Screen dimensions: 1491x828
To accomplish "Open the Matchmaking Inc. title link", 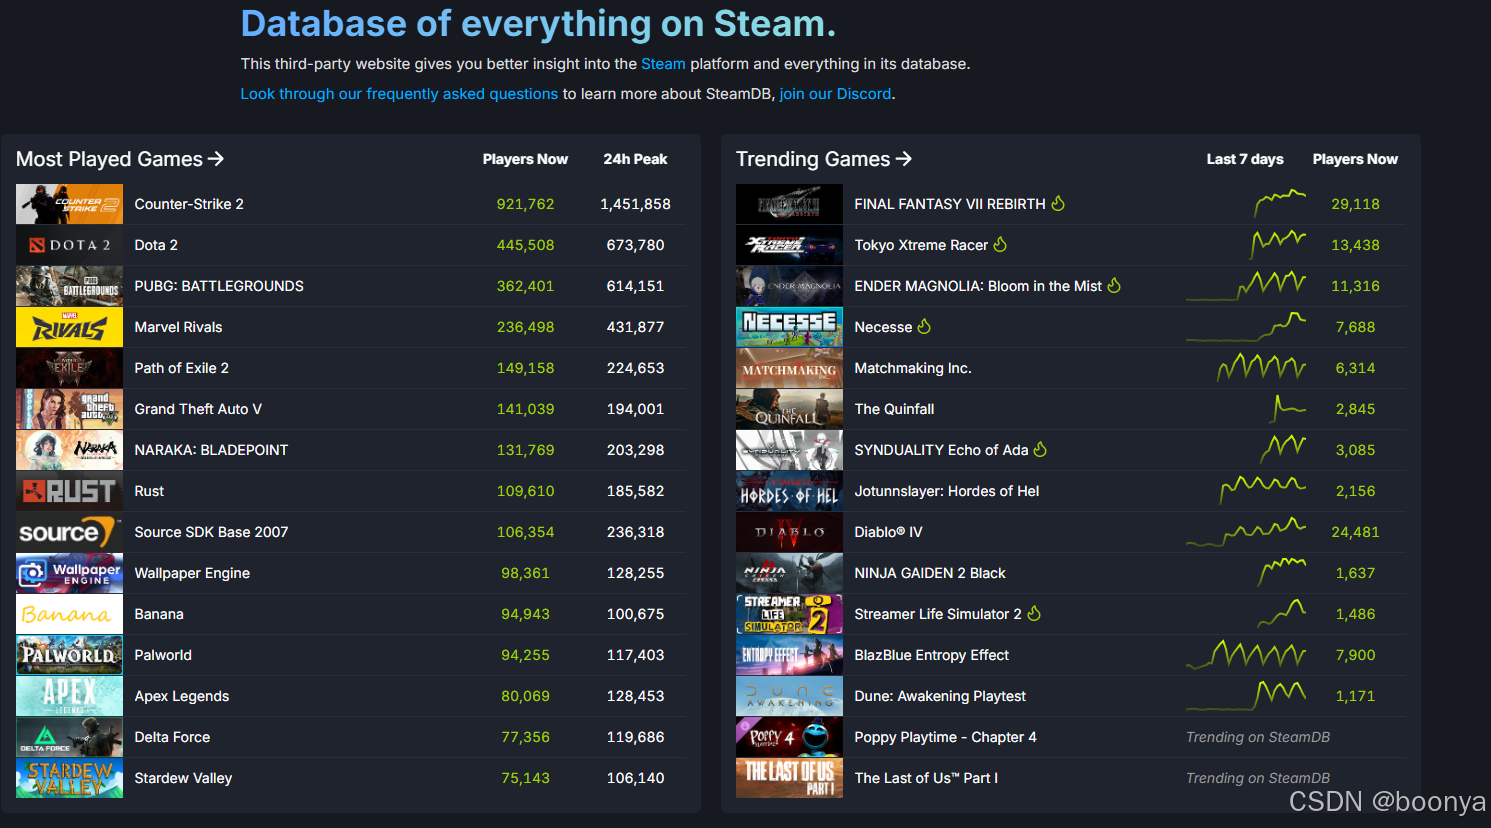I will [x=913, y=368].
